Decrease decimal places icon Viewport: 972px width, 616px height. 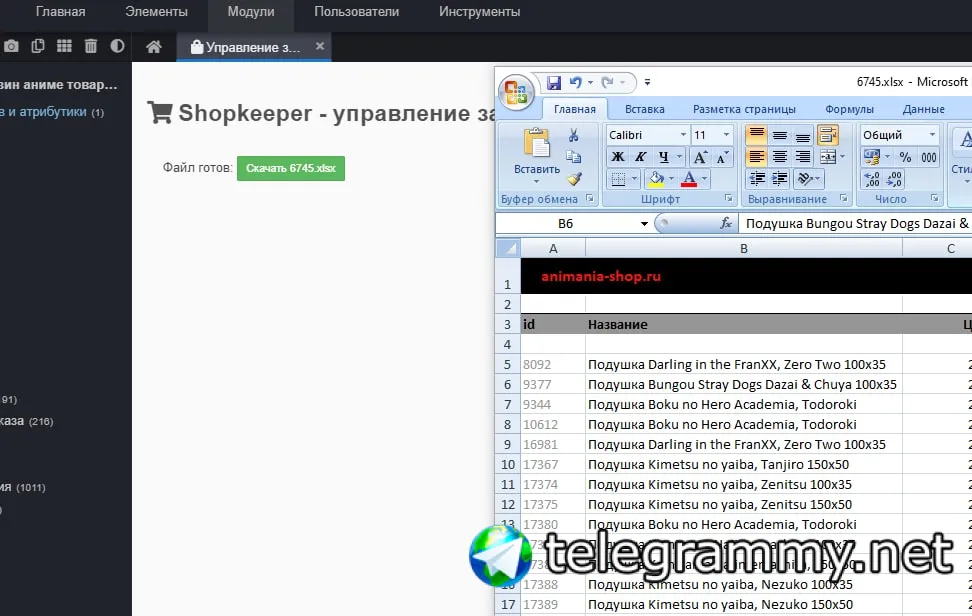tap(895, 179)
